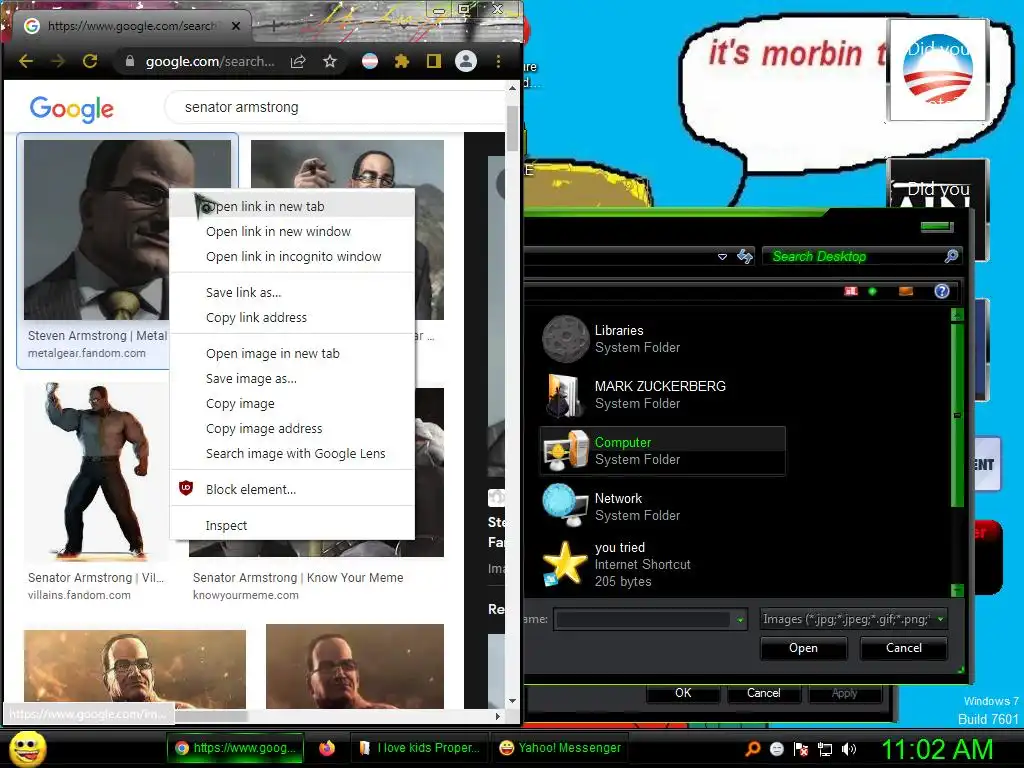Image resolution: width=1024 pixels, height=768 pixels.
Task: Select the you tried internet shortcut
Action: (x=663, y=564)
